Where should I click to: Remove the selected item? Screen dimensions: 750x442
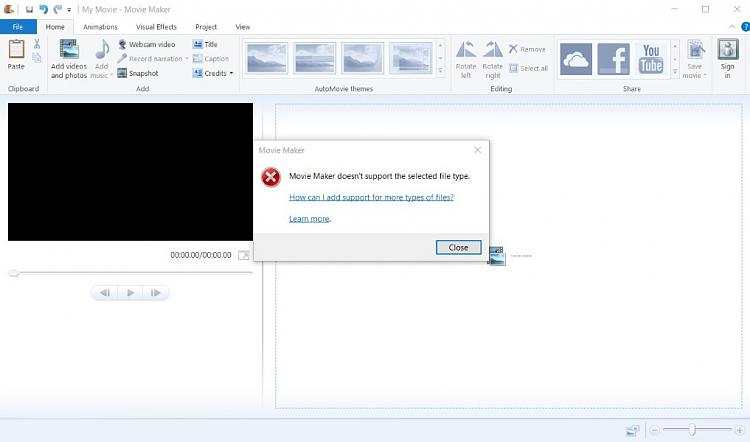[527, 49]
